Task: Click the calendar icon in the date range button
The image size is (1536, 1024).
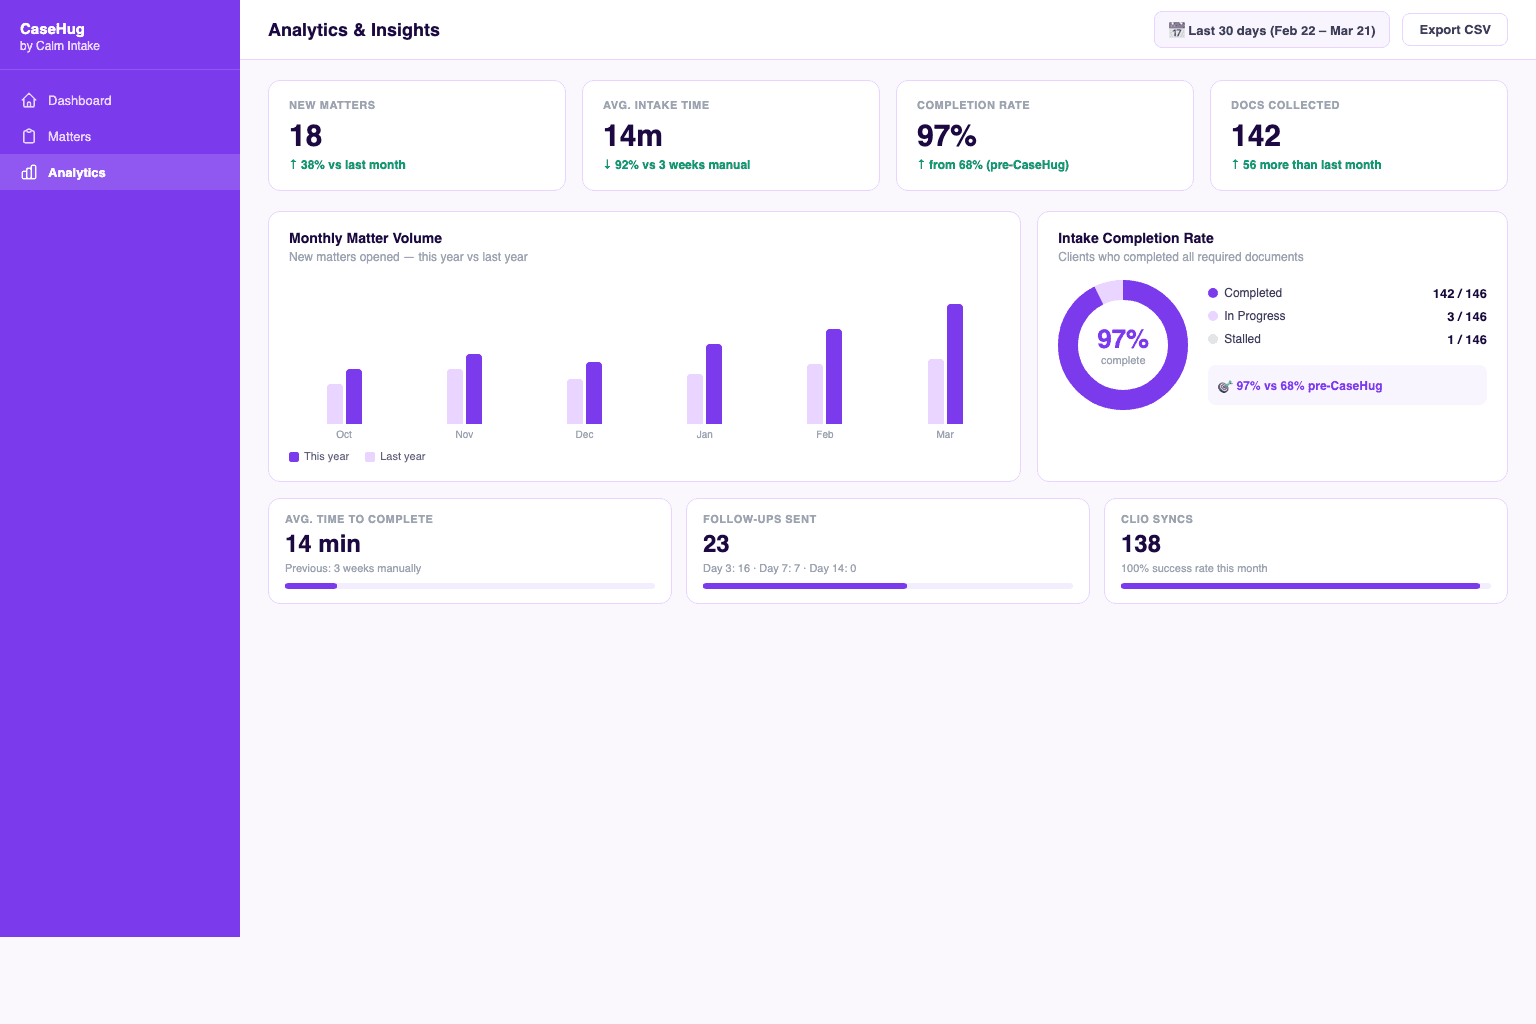Action: click(1175, 29)
